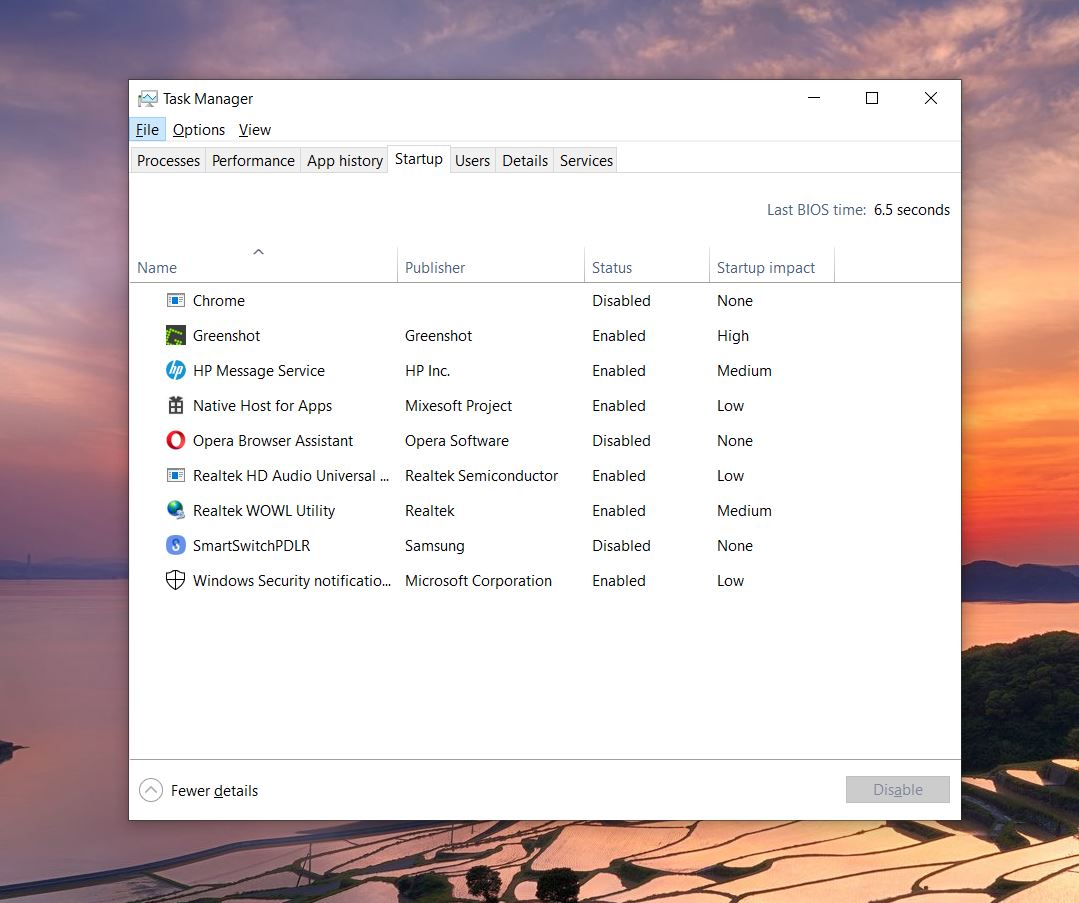The width and height of the screenshot is (1079, 903).
Task: Click SmartSwitchPDLR's Disabled status
Action: [621, 546]
